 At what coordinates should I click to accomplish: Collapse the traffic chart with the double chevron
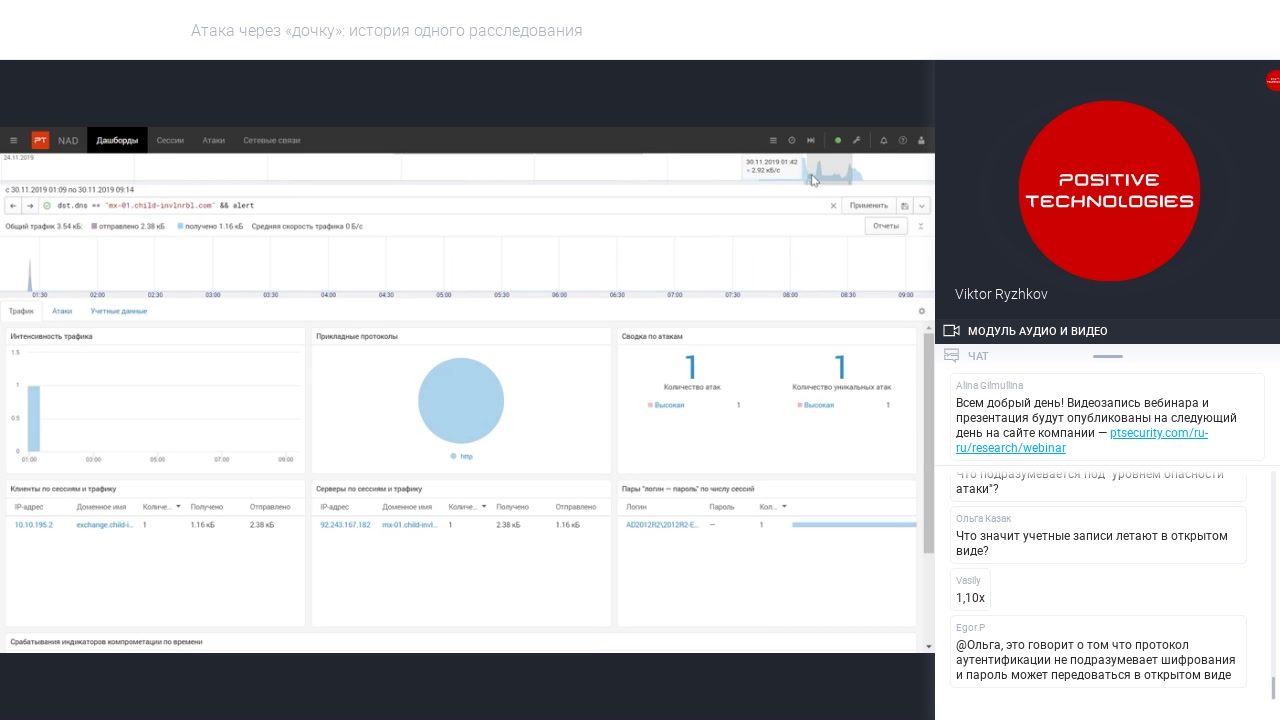coord(921,226)
